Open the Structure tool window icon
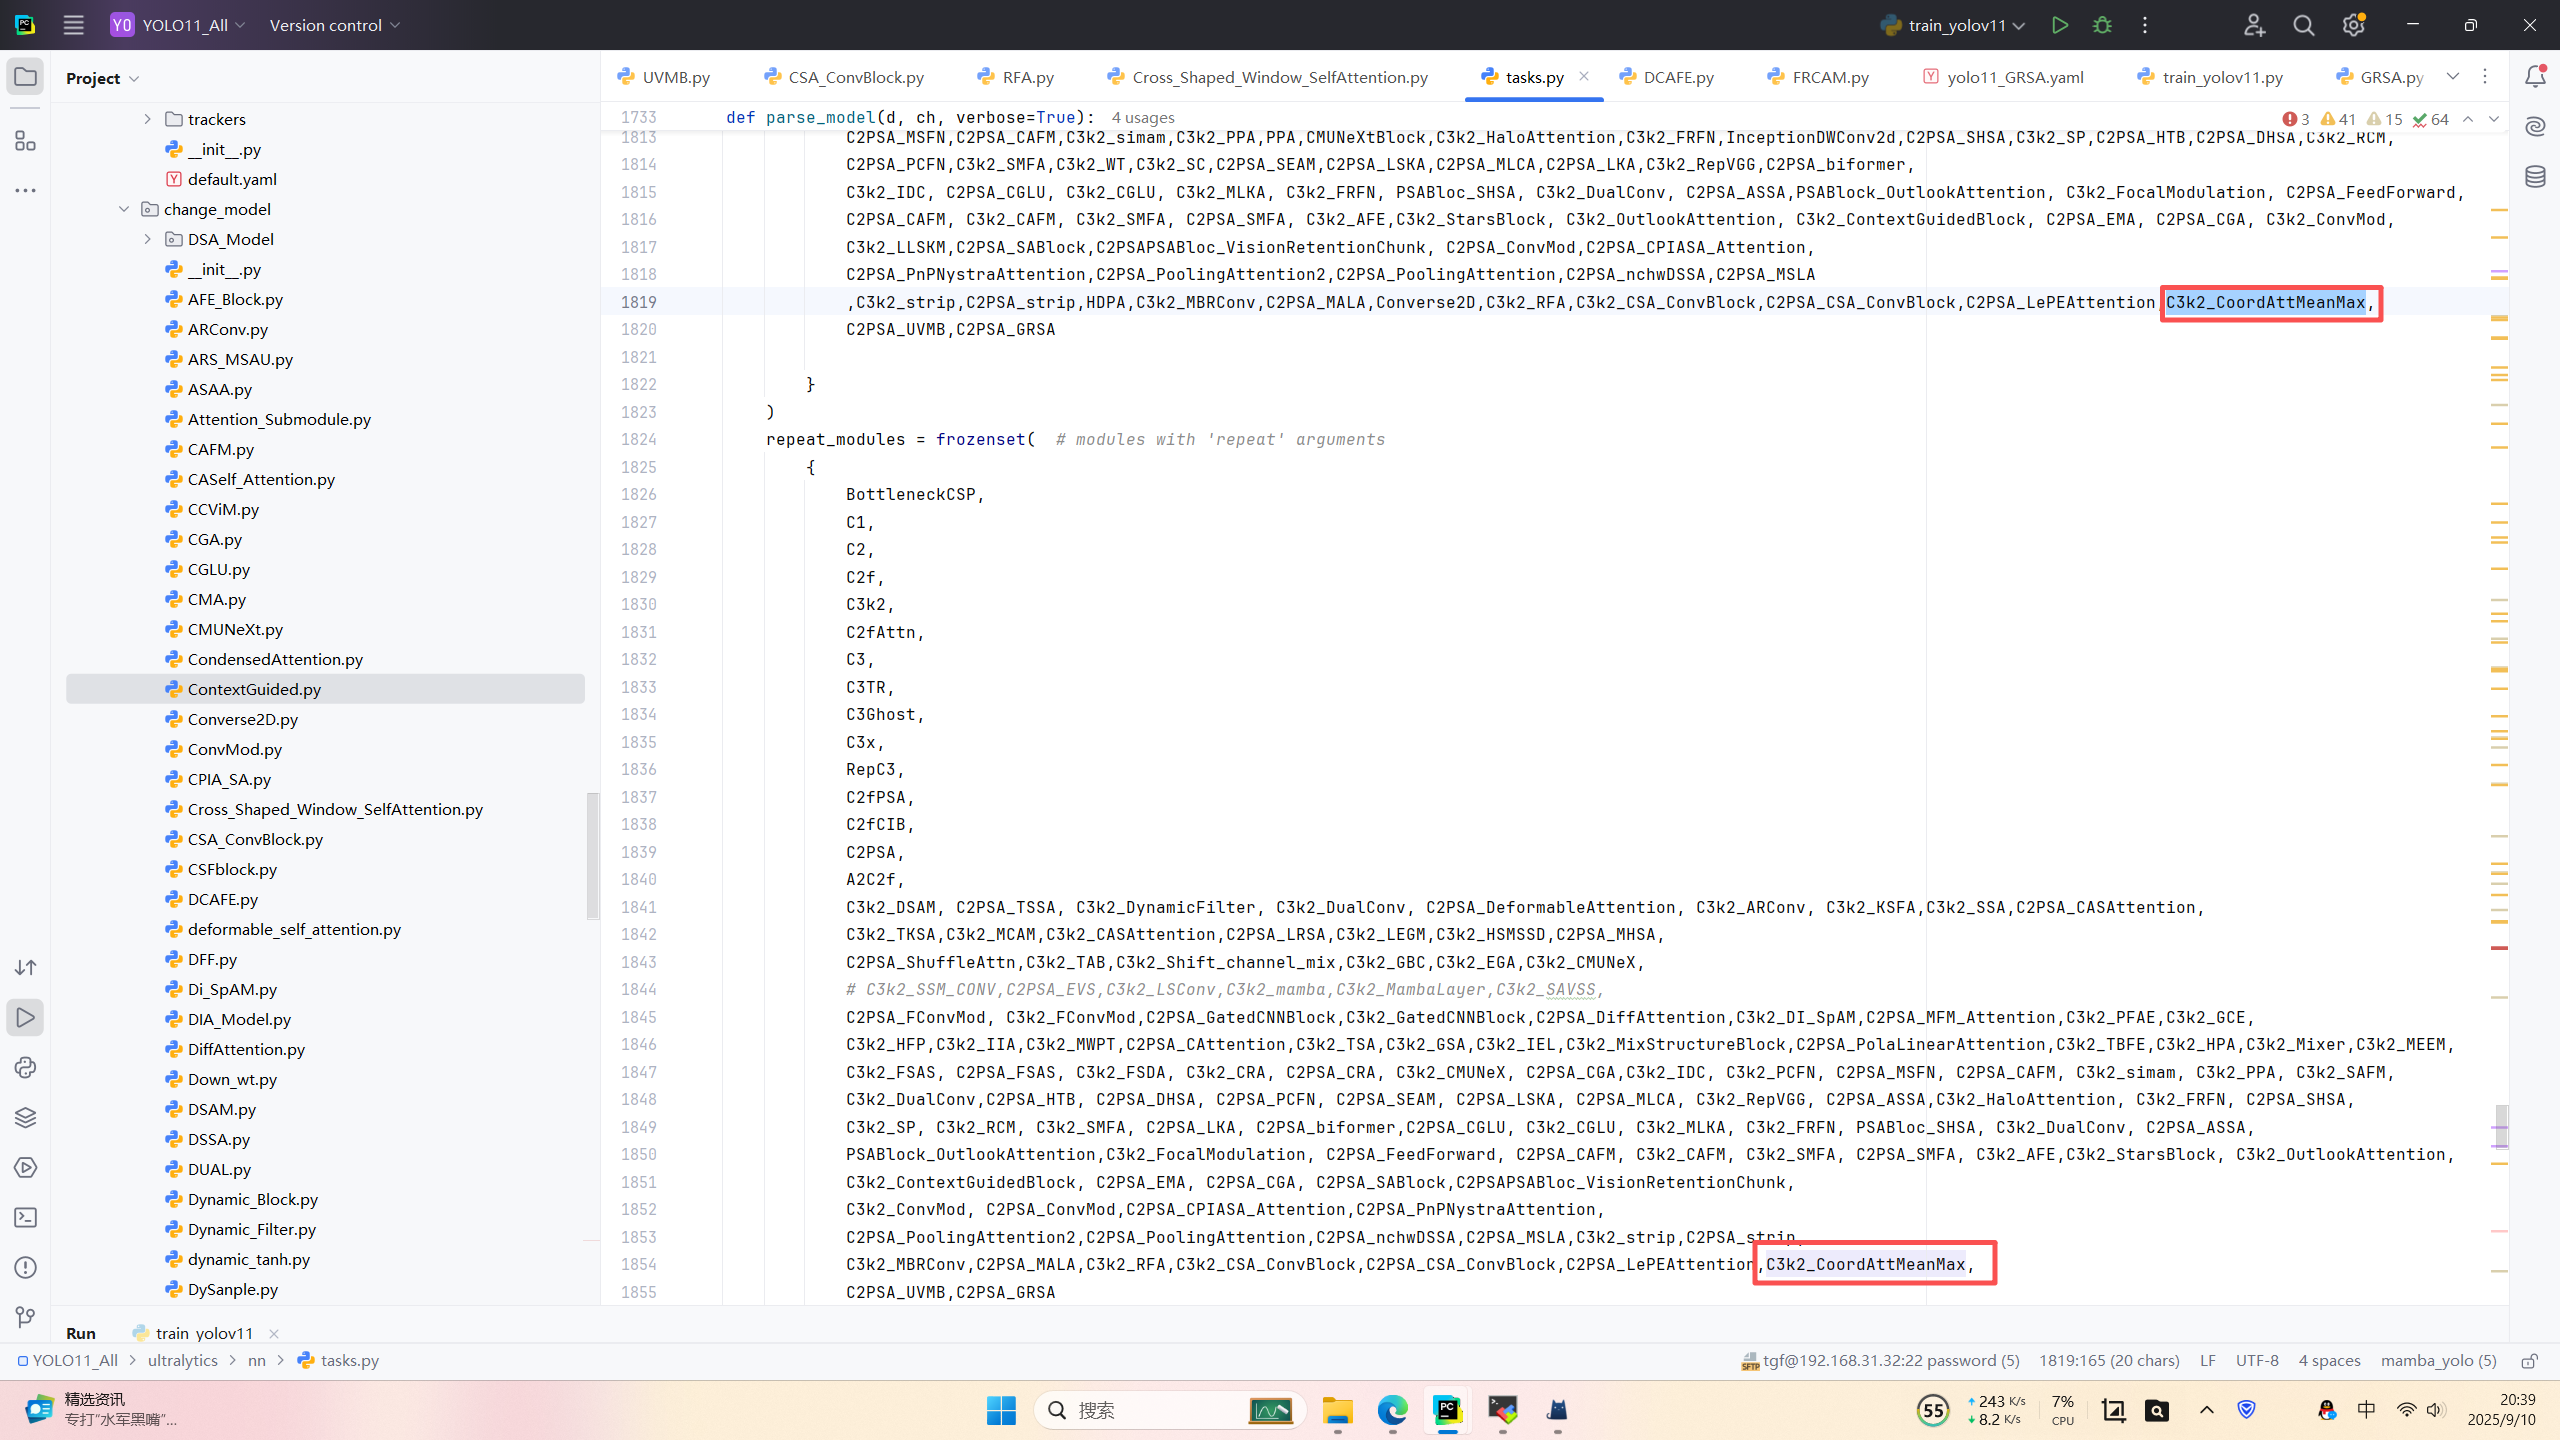Screen dimensions: 2560x1440 point(26,141)
